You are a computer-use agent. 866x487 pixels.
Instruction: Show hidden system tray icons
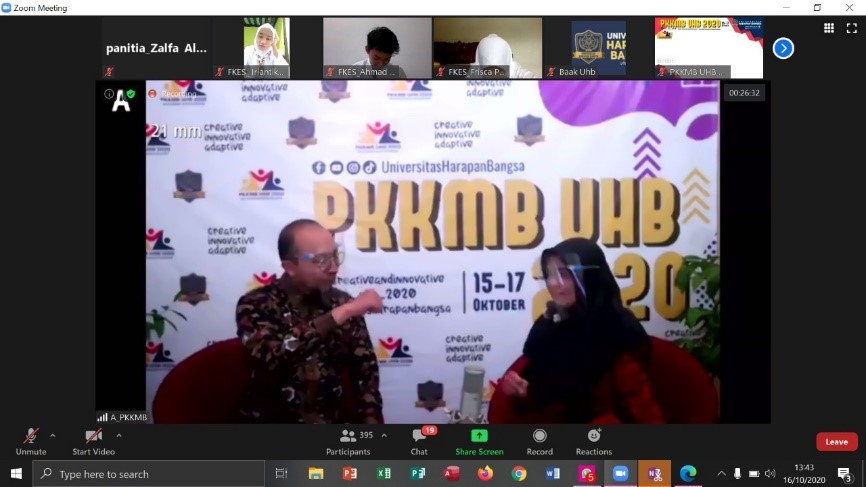(x=721, y=473)
